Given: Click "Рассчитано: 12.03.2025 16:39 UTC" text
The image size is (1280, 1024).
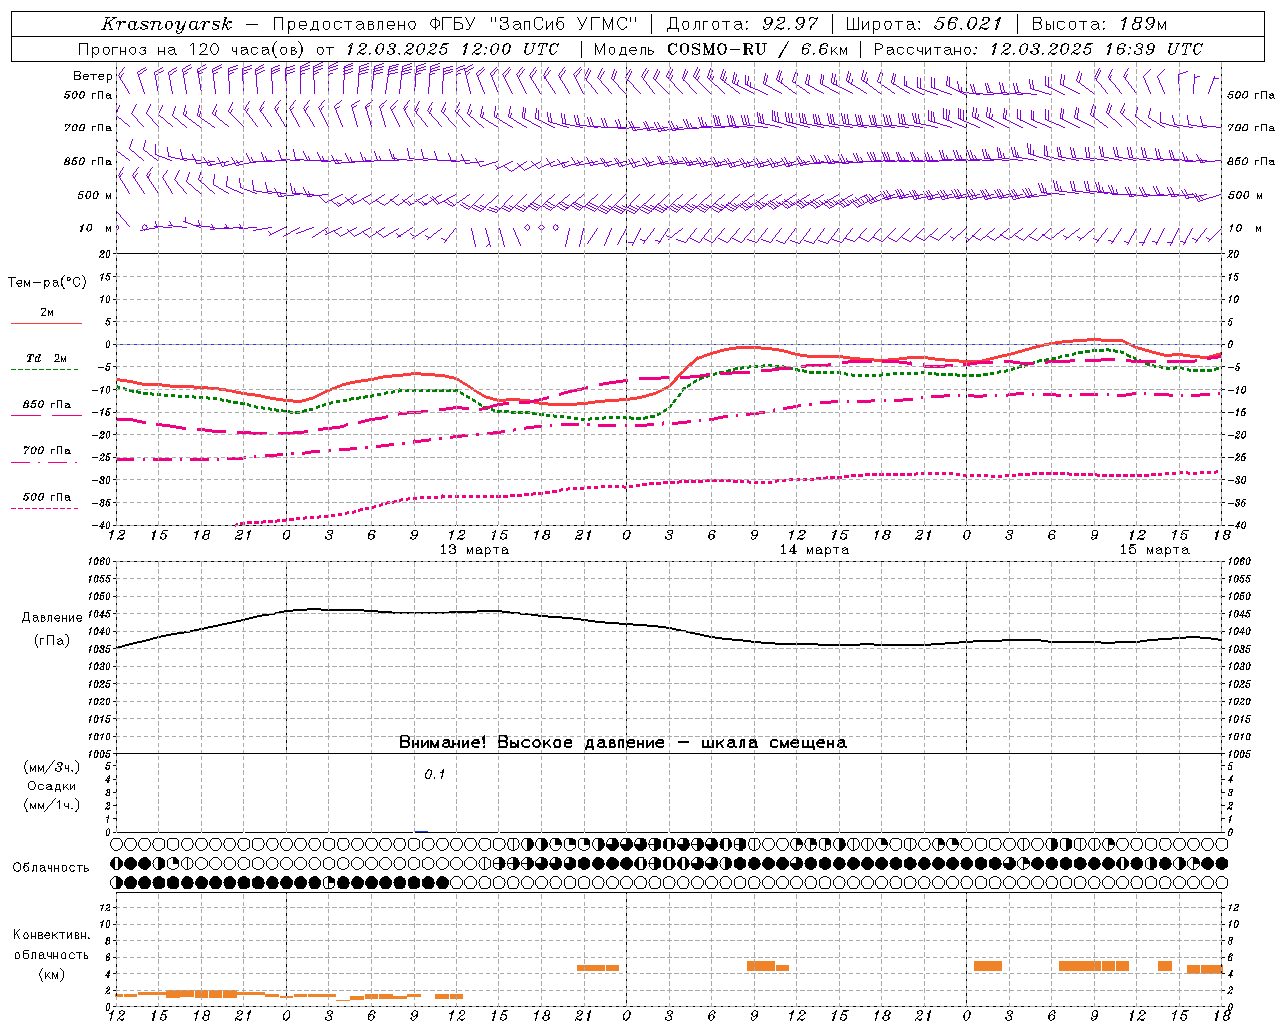Looking at the screenshot, I should point(1038,49).
